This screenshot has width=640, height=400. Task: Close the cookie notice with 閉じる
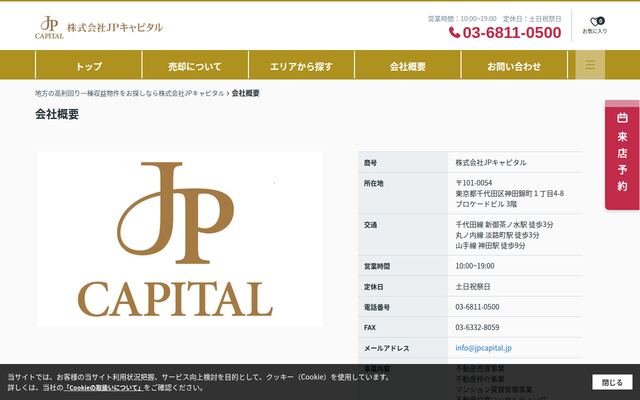click(x=612, y=382)
